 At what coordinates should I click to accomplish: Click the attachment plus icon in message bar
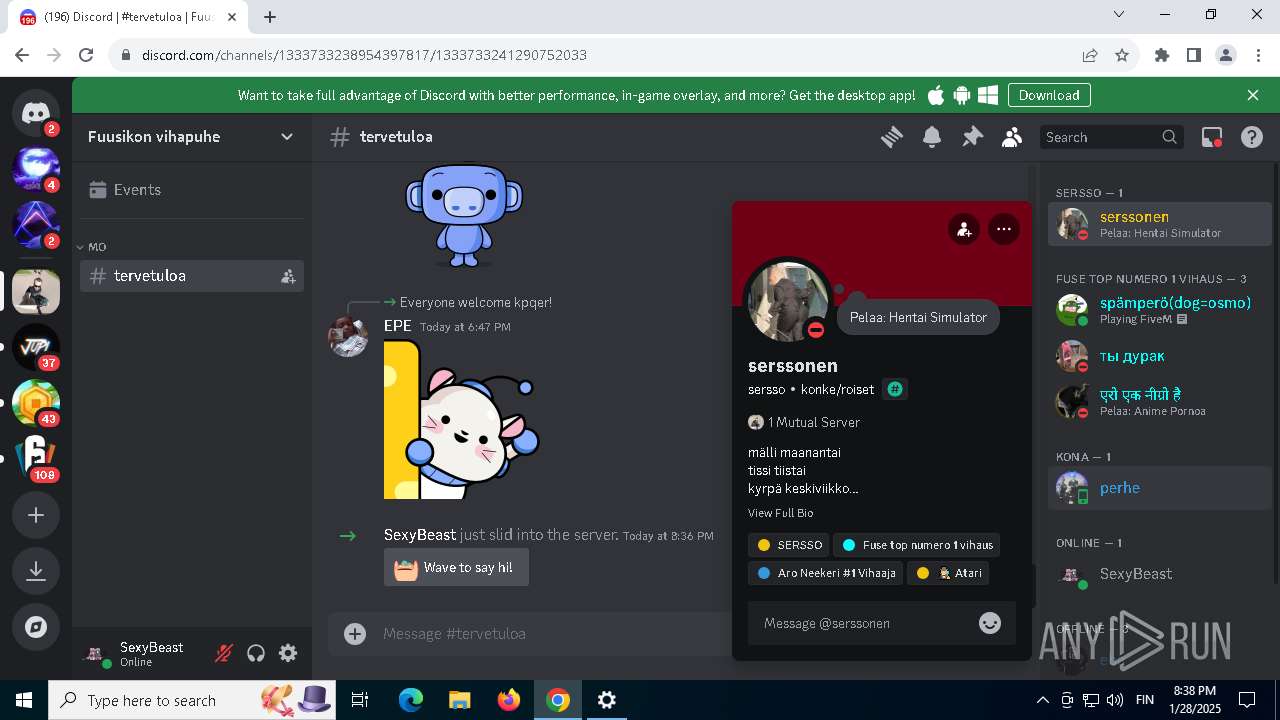[355, 633]
